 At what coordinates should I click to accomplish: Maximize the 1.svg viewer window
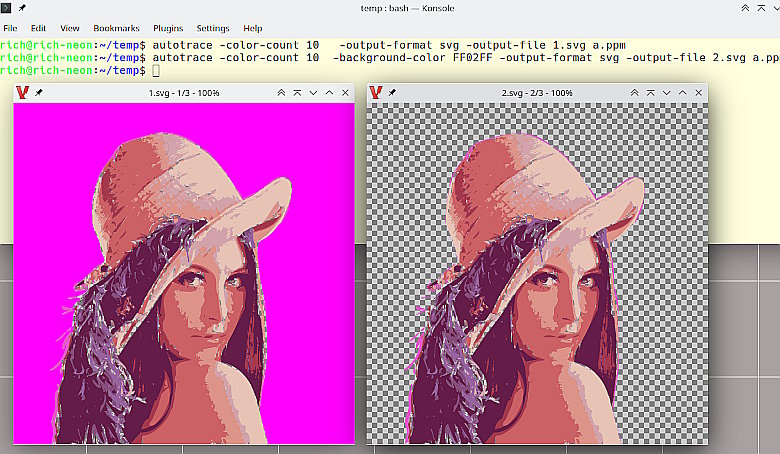[x=329, y=92]
